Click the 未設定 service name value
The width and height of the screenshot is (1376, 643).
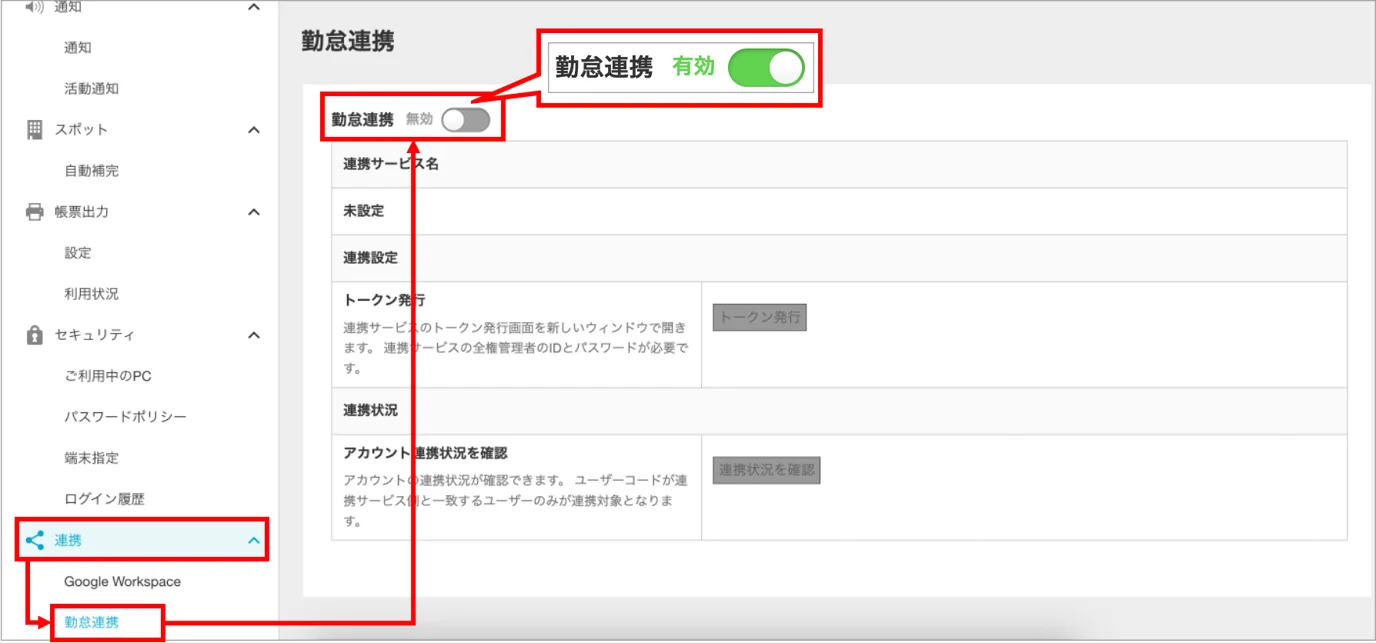coord(364,211)
